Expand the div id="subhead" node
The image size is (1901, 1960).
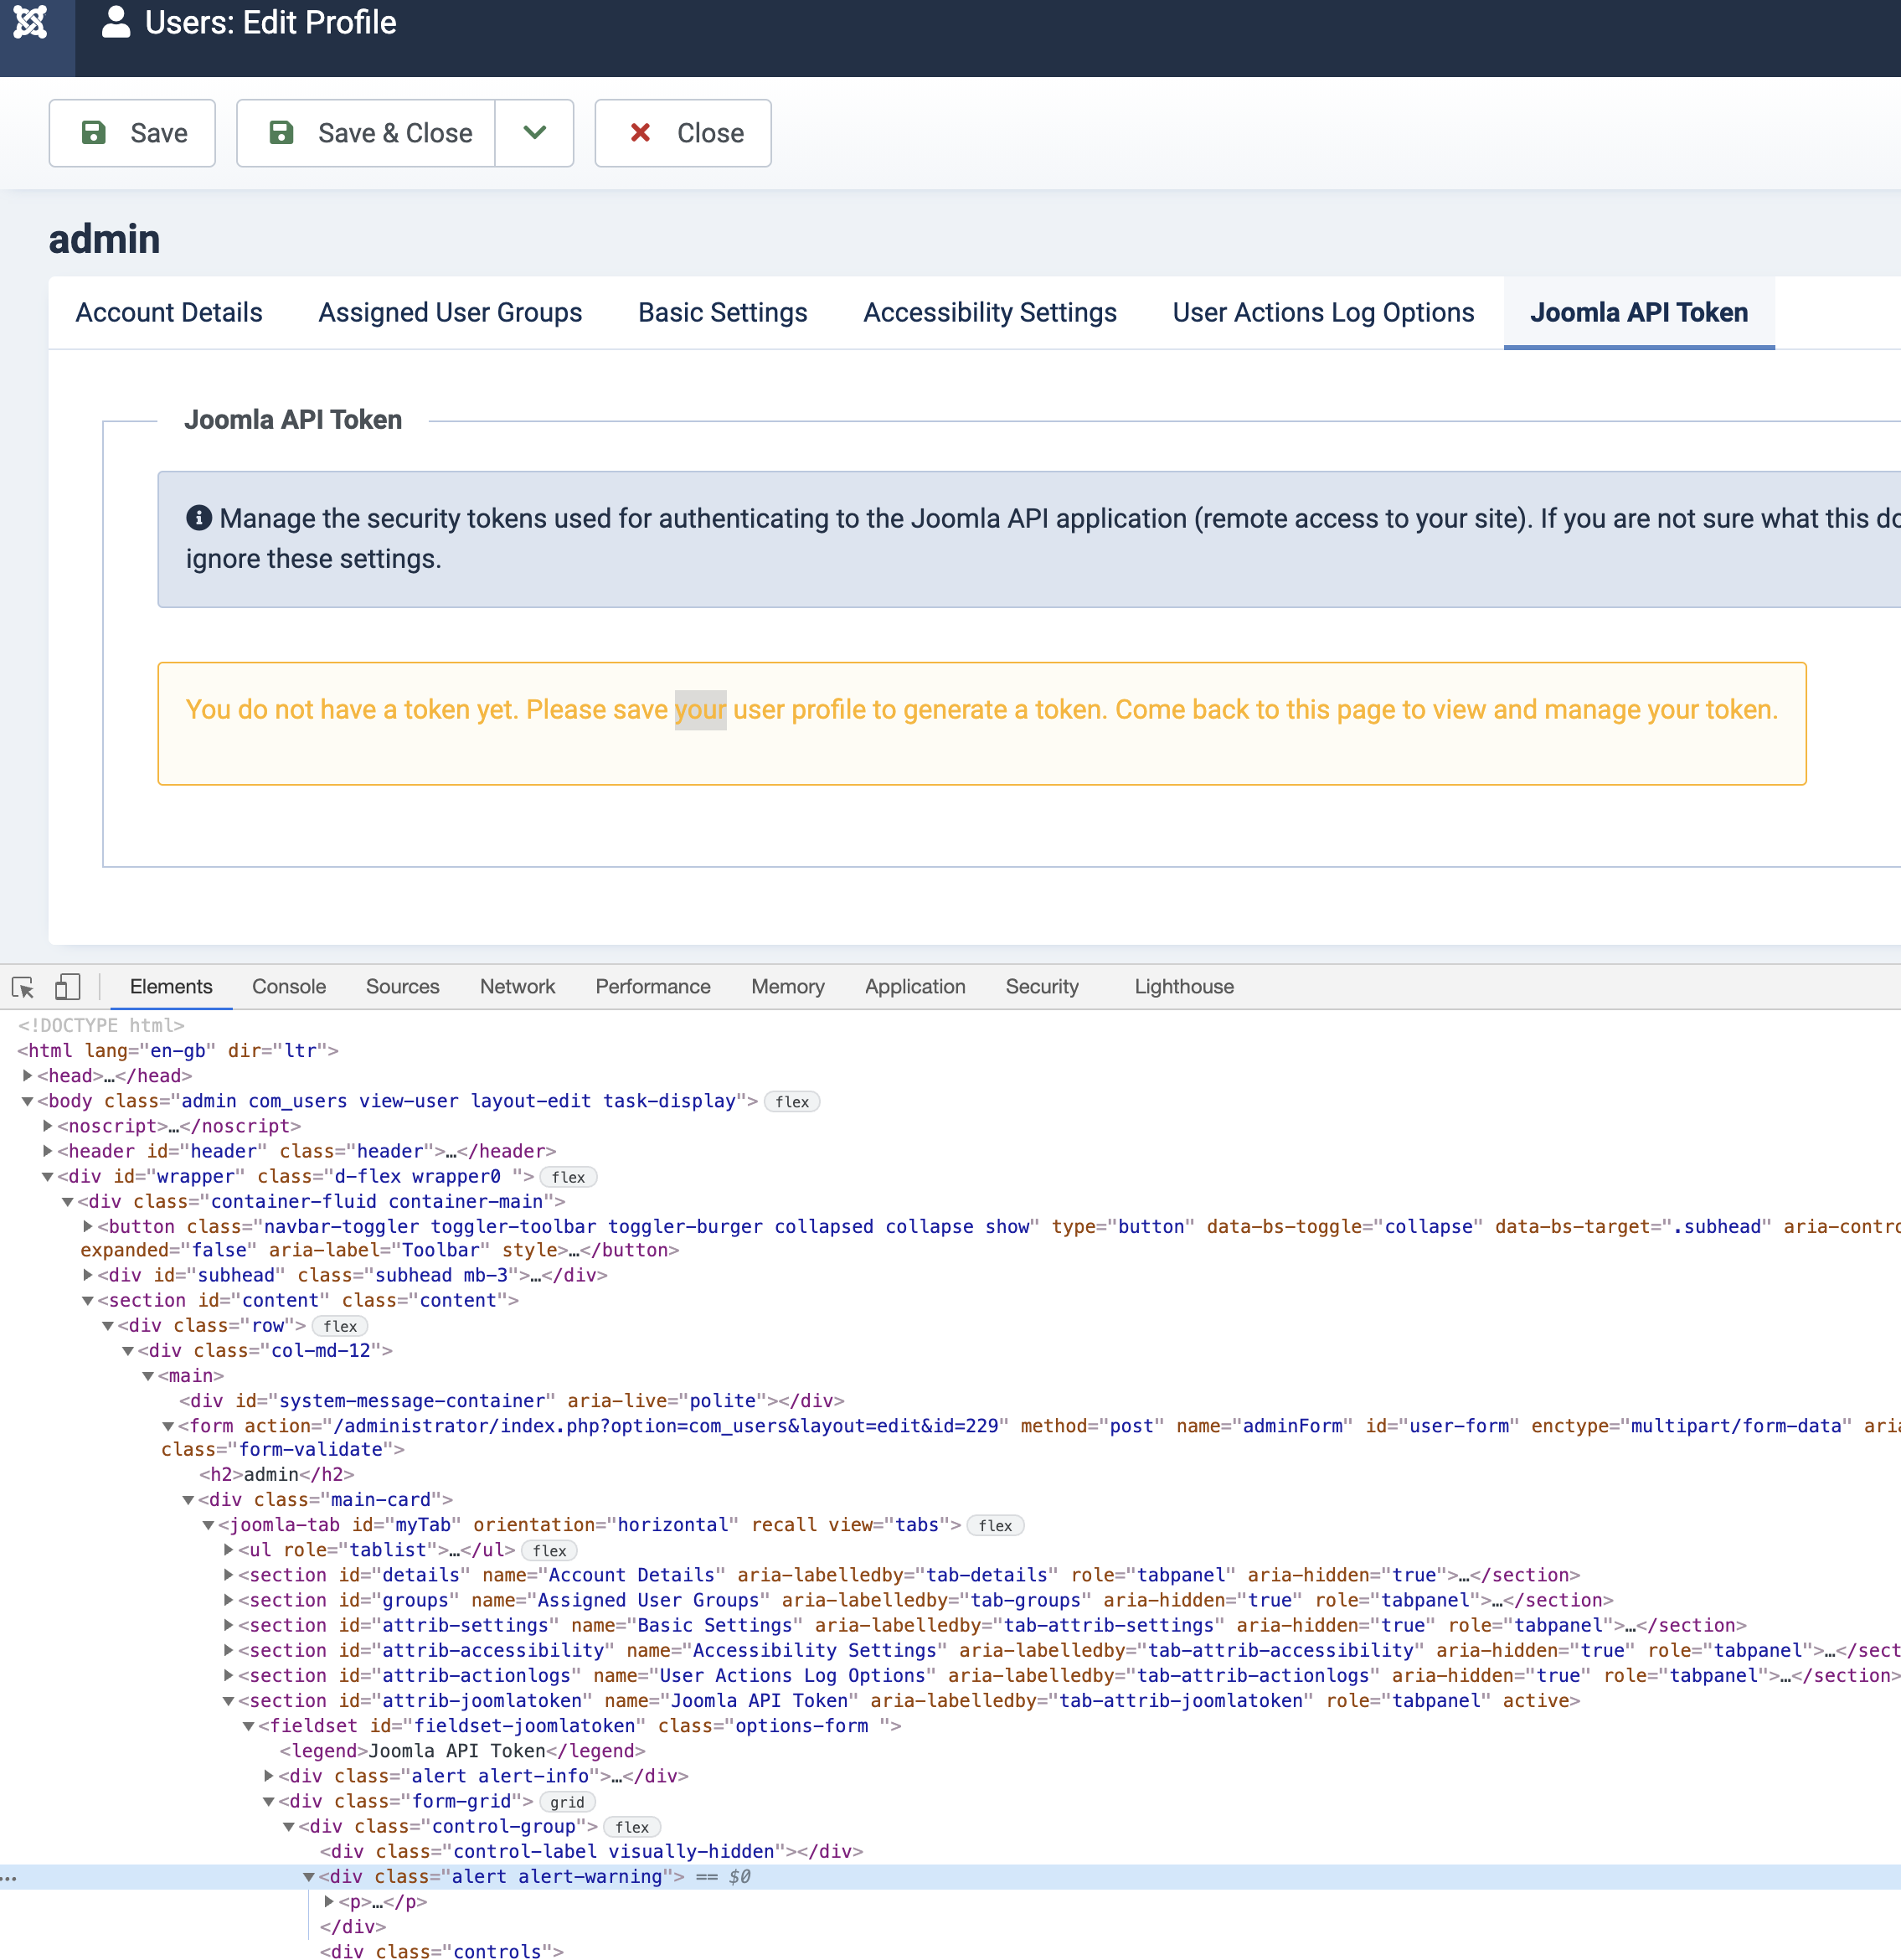88,1276
